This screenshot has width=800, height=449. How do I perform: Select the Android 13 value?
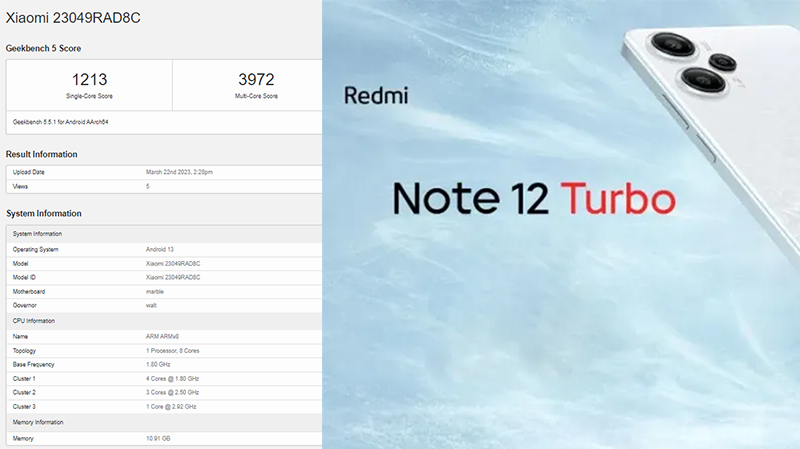(x=160, y=250)
